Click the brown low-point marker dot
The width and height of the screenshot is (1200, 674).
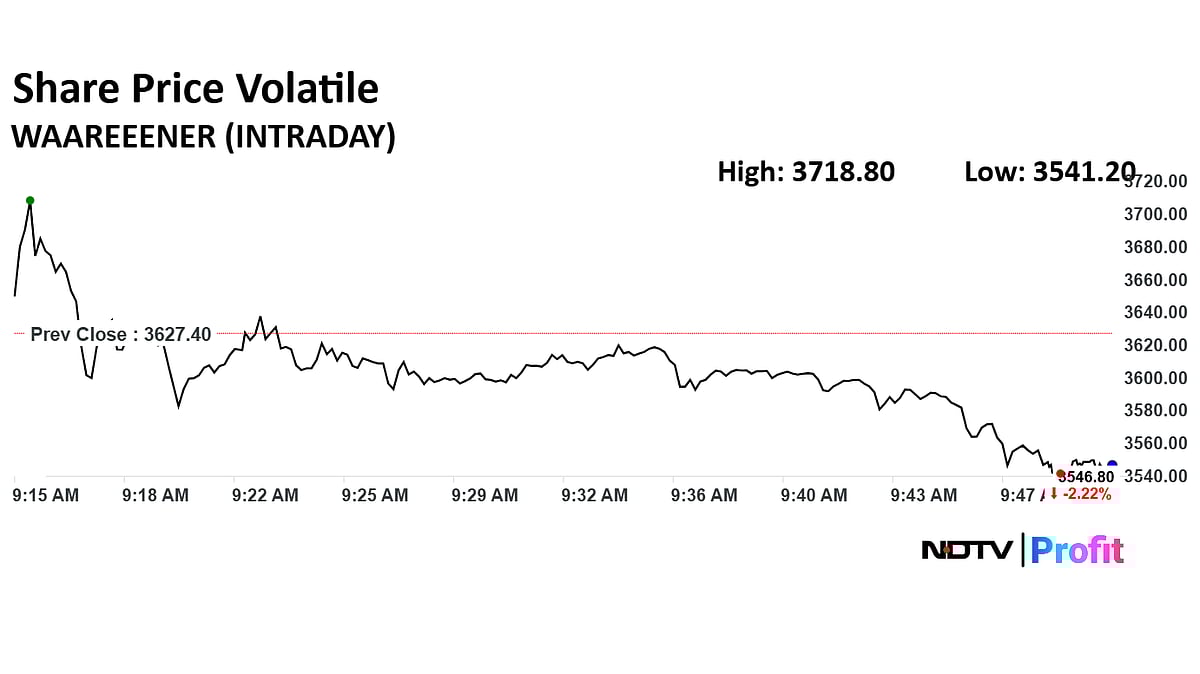pos(1060,474)
